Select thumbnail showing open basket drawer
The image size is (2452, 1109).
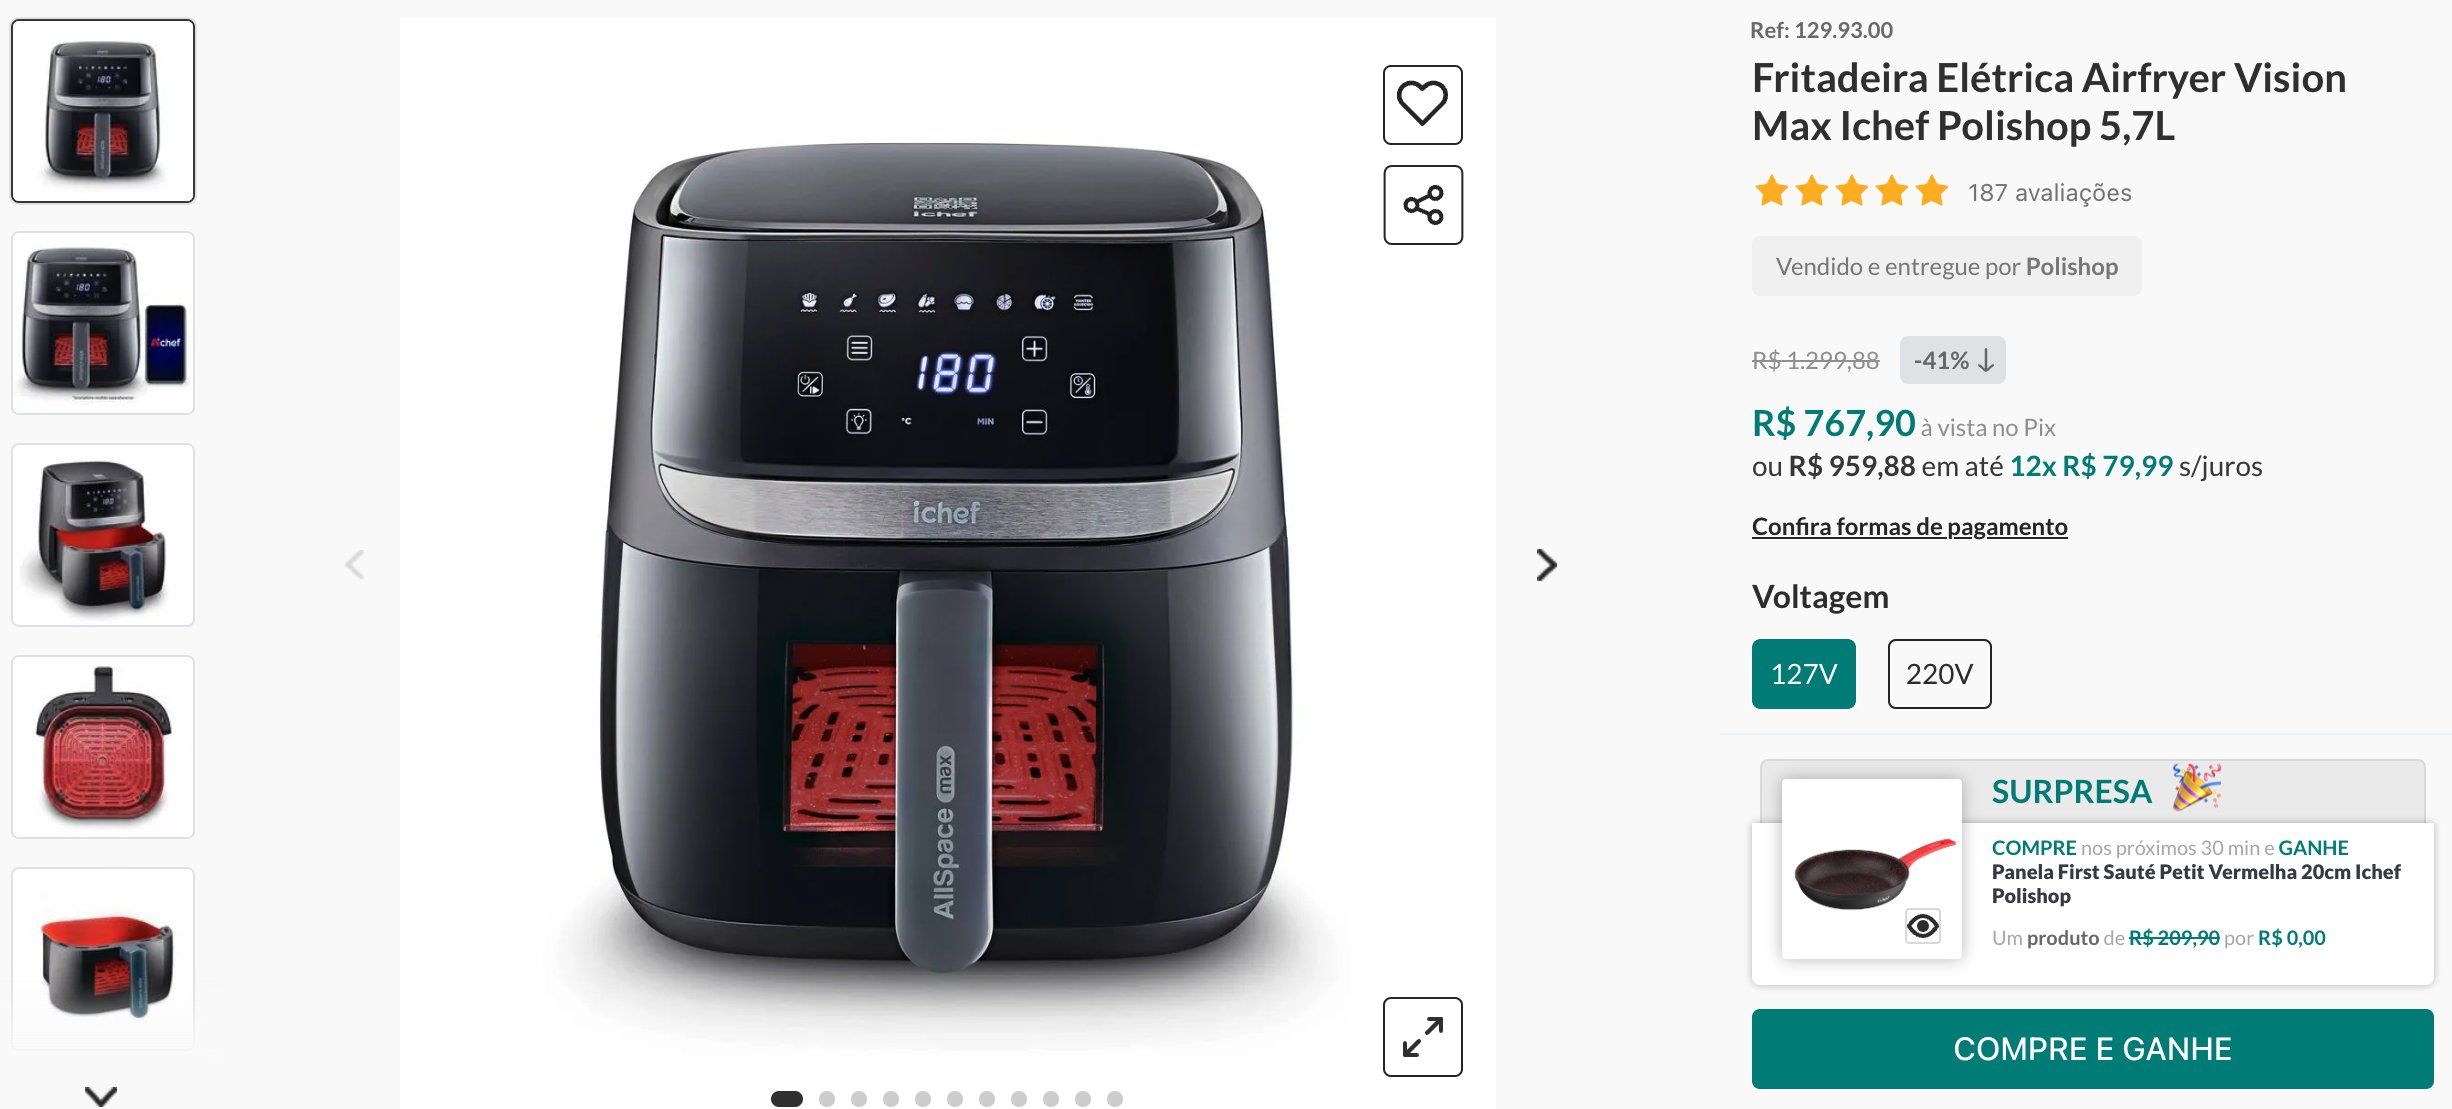click(x=103, y=535)
